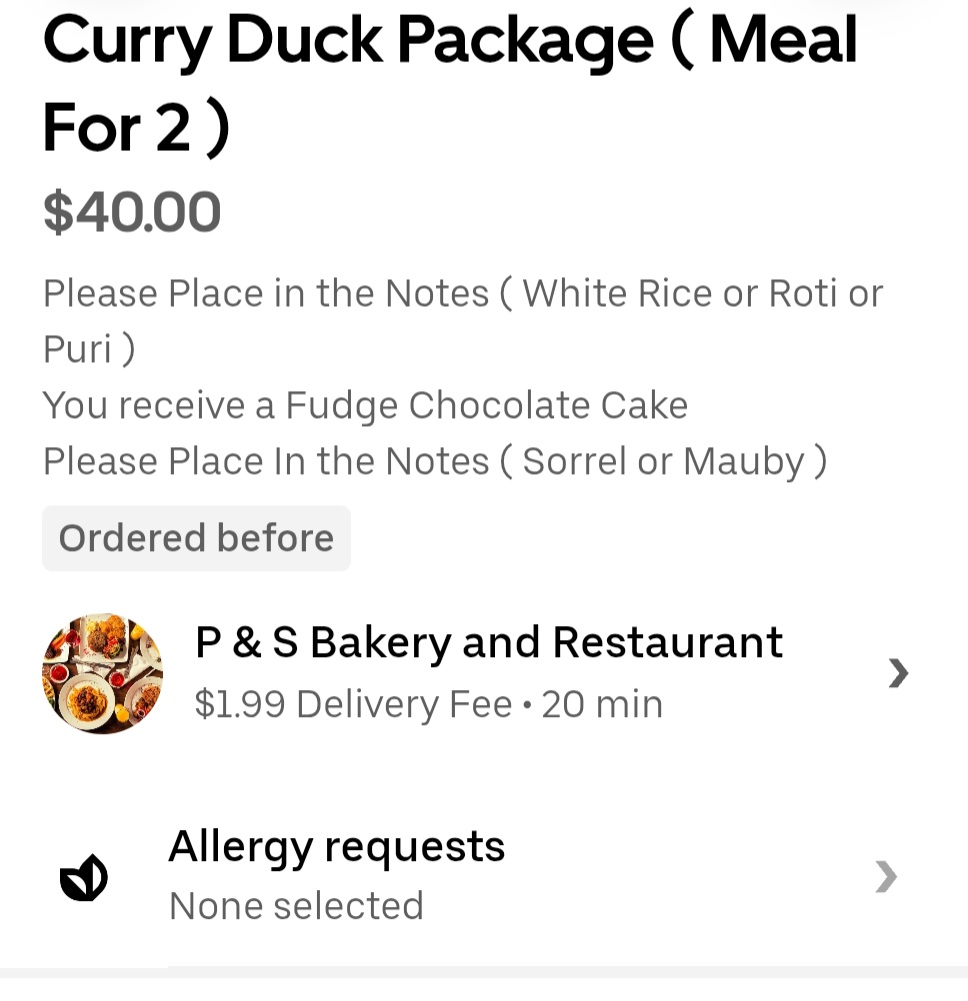Tap the Ordered before badge
Screen dimensions: 968x1001
(196, 538)
